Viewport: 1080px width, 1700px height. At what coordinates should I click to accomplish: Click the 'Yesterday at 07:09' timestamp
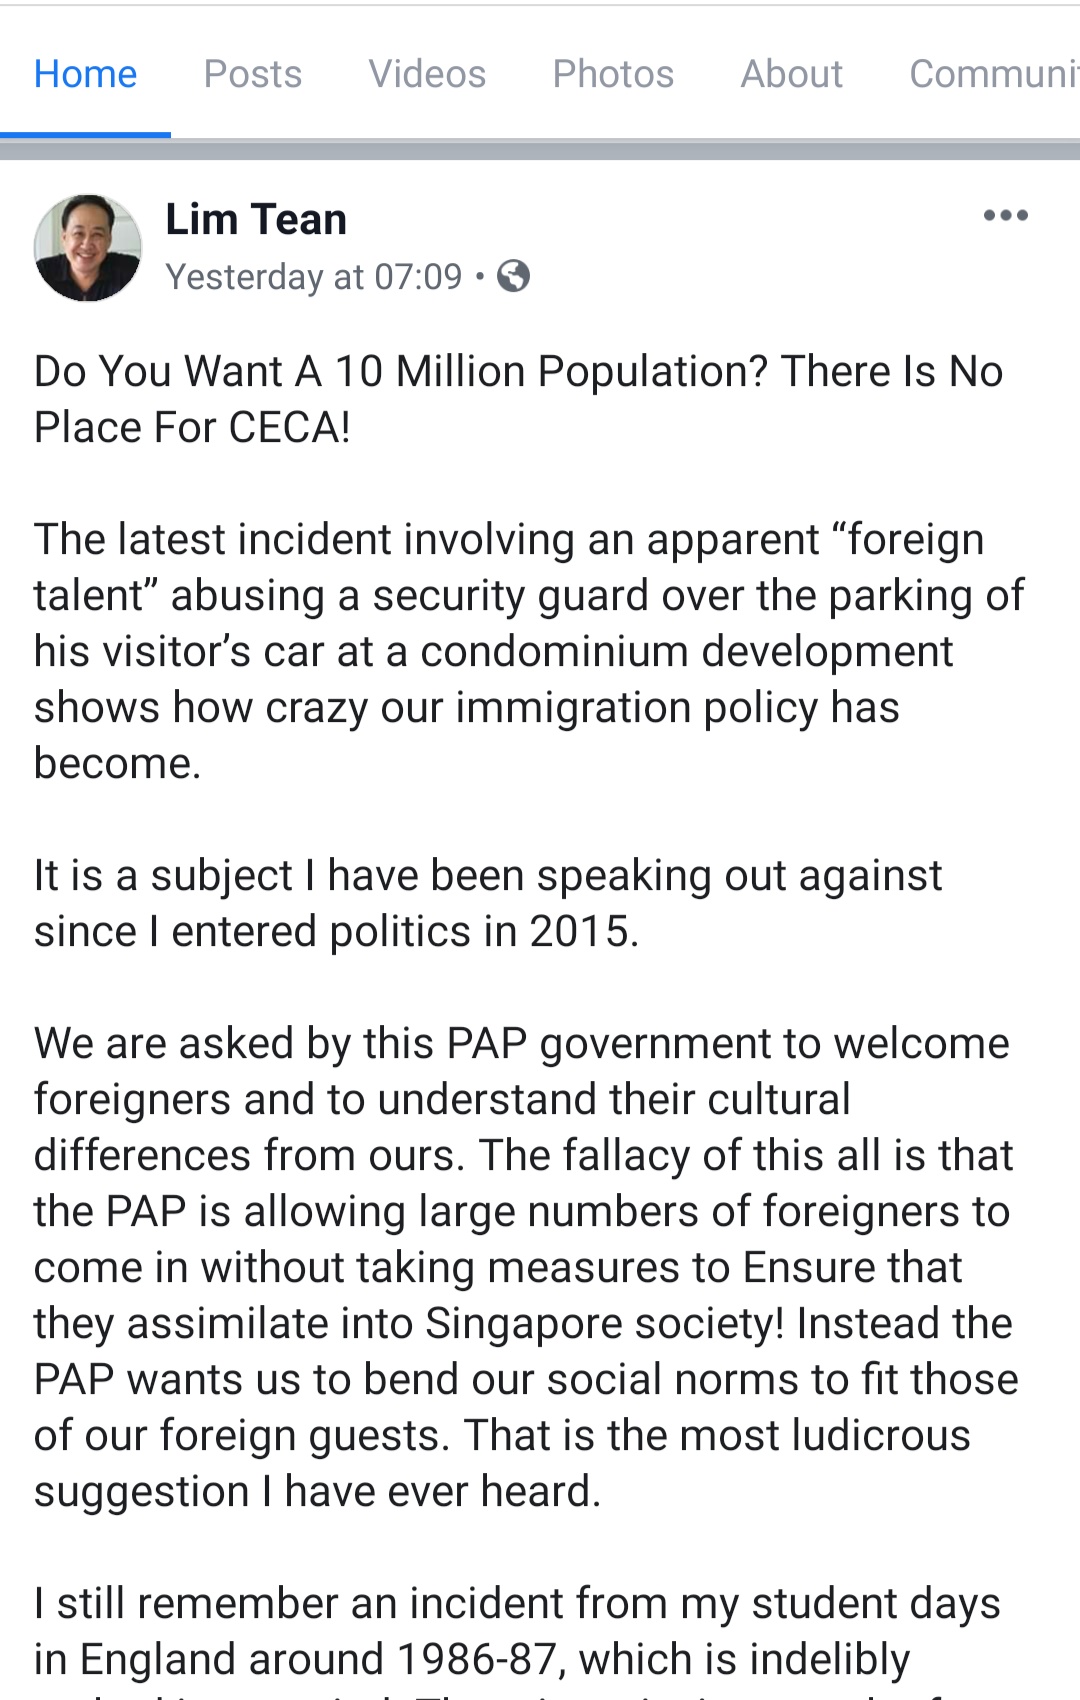[314, 277]
